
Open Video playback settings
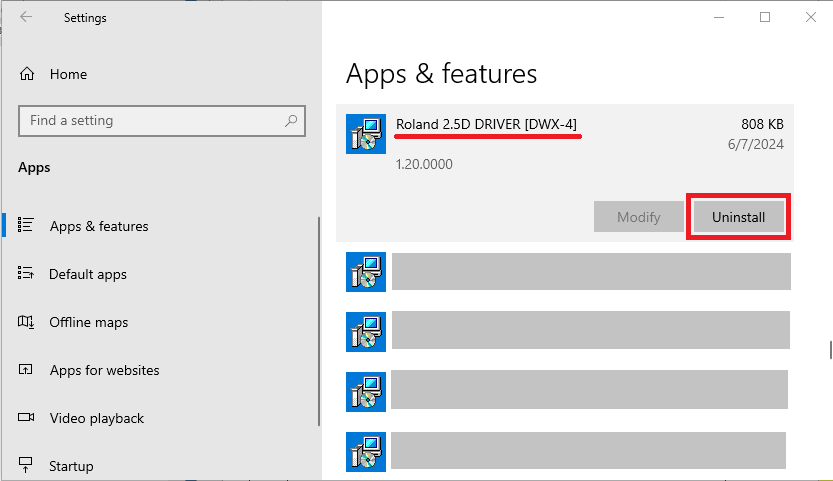97,418
